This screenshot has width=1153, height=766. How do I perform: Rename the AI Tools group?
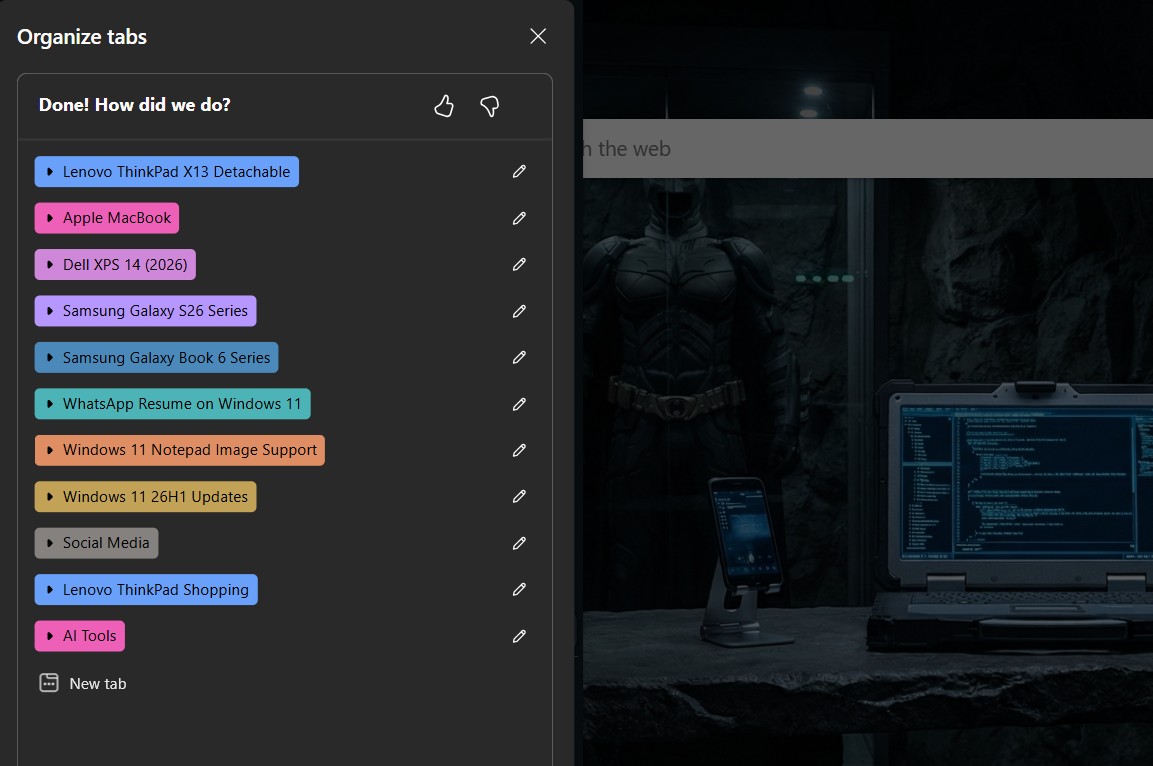click(519, 636)
